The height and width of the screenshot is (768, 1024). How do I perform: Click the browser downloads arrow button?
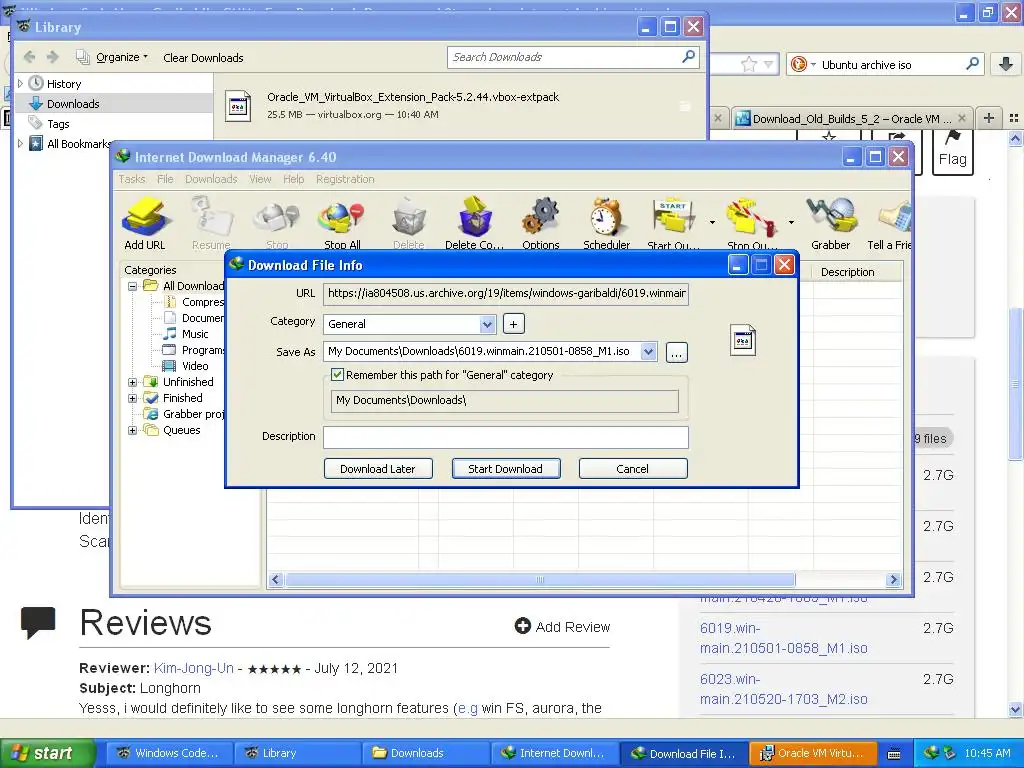(1006, 64)
